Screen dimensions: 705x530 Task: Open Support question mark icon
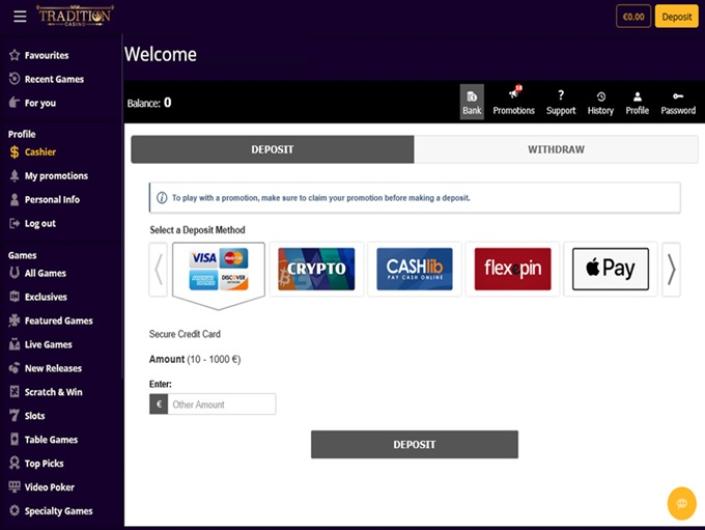[x=561, y=97]
